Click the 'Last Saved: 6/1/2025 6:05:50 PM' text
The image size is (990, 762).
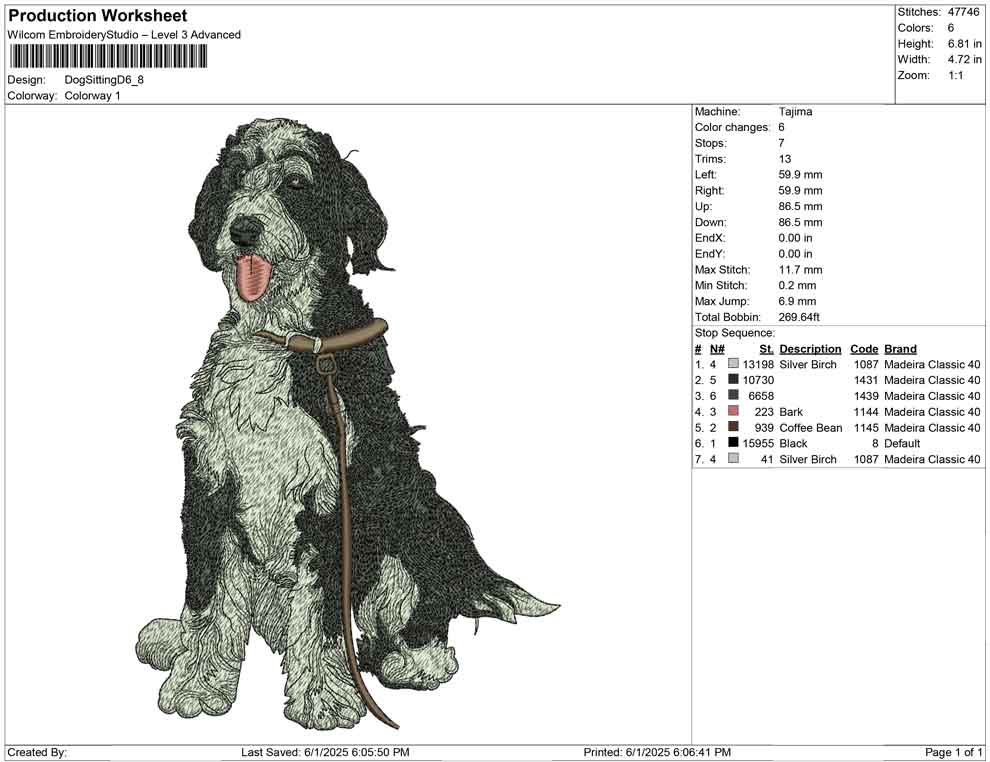click(325, 752)
